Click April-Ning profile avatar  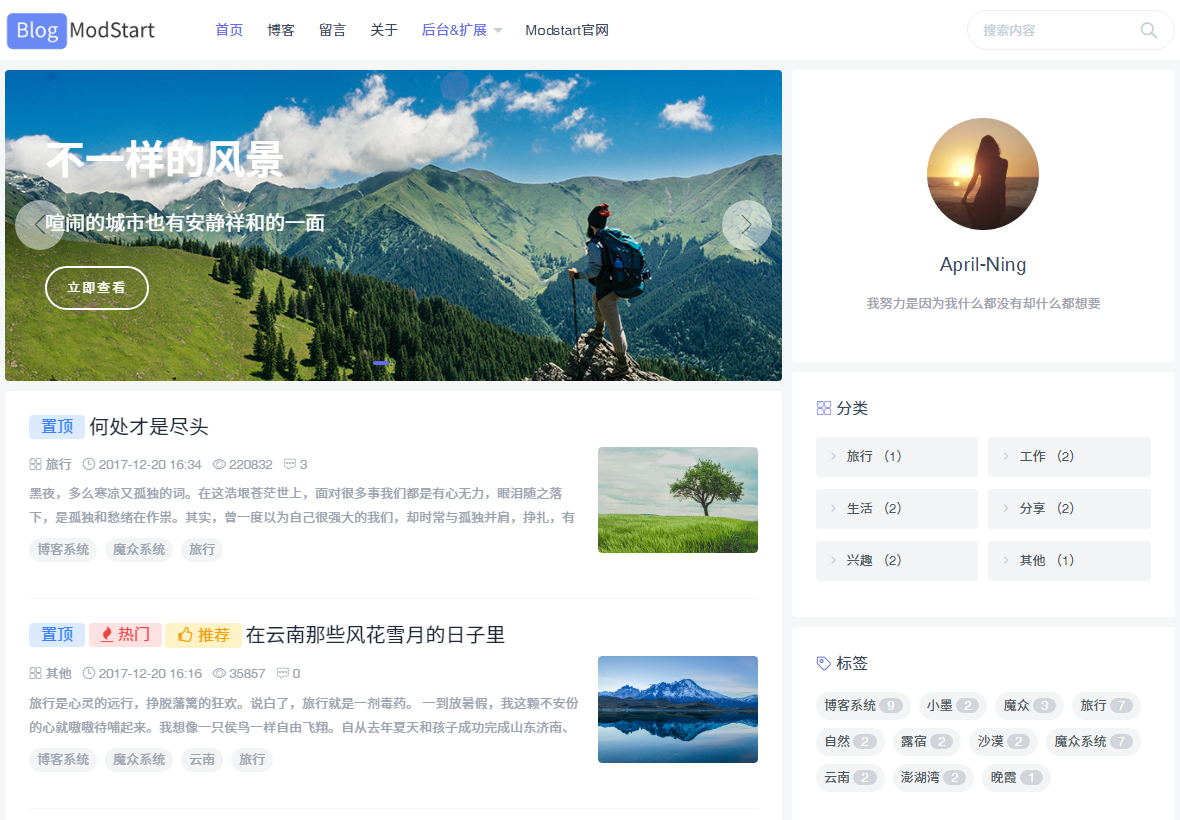pyautogui.click(x=982, y=174)
